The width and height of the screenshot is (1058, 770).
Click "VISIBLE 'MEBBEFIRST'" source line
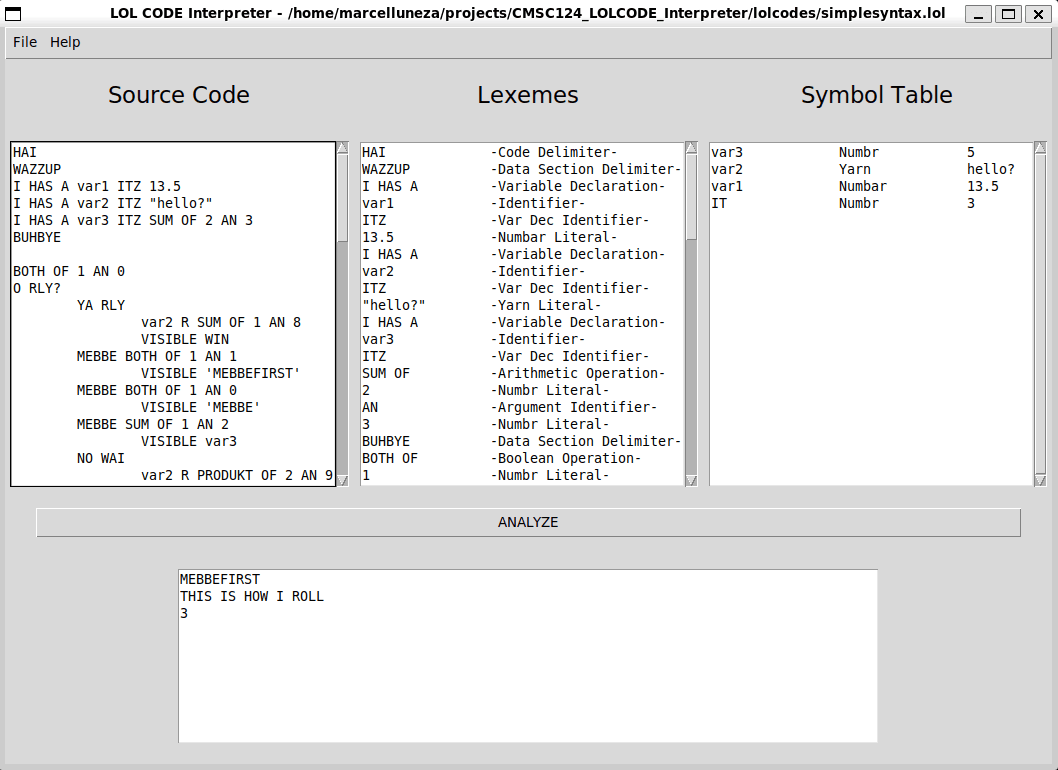(221, 373)
